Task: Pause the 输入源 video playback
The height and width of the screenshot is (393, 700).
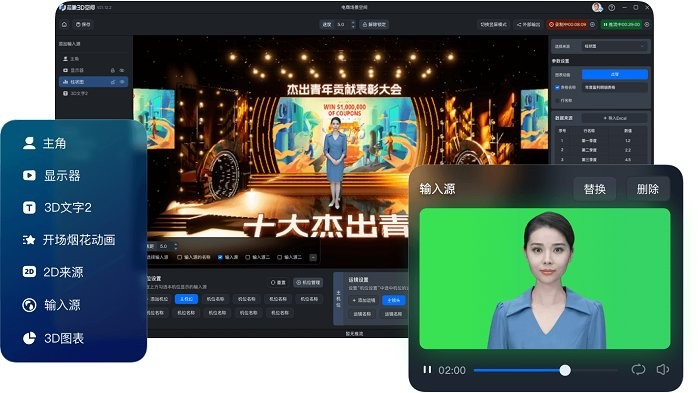Action: [x=427, y=370]
